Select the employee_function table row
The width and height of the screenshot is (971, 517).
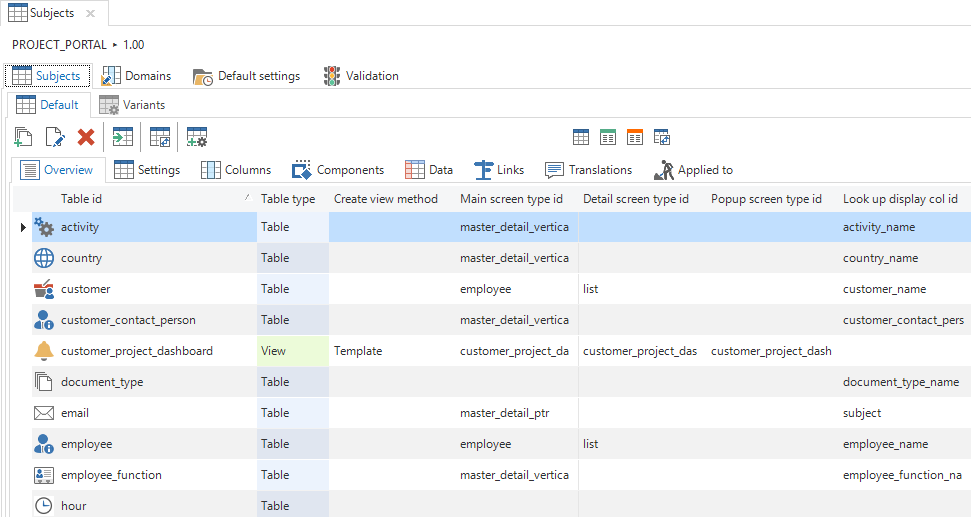[111, 475]
